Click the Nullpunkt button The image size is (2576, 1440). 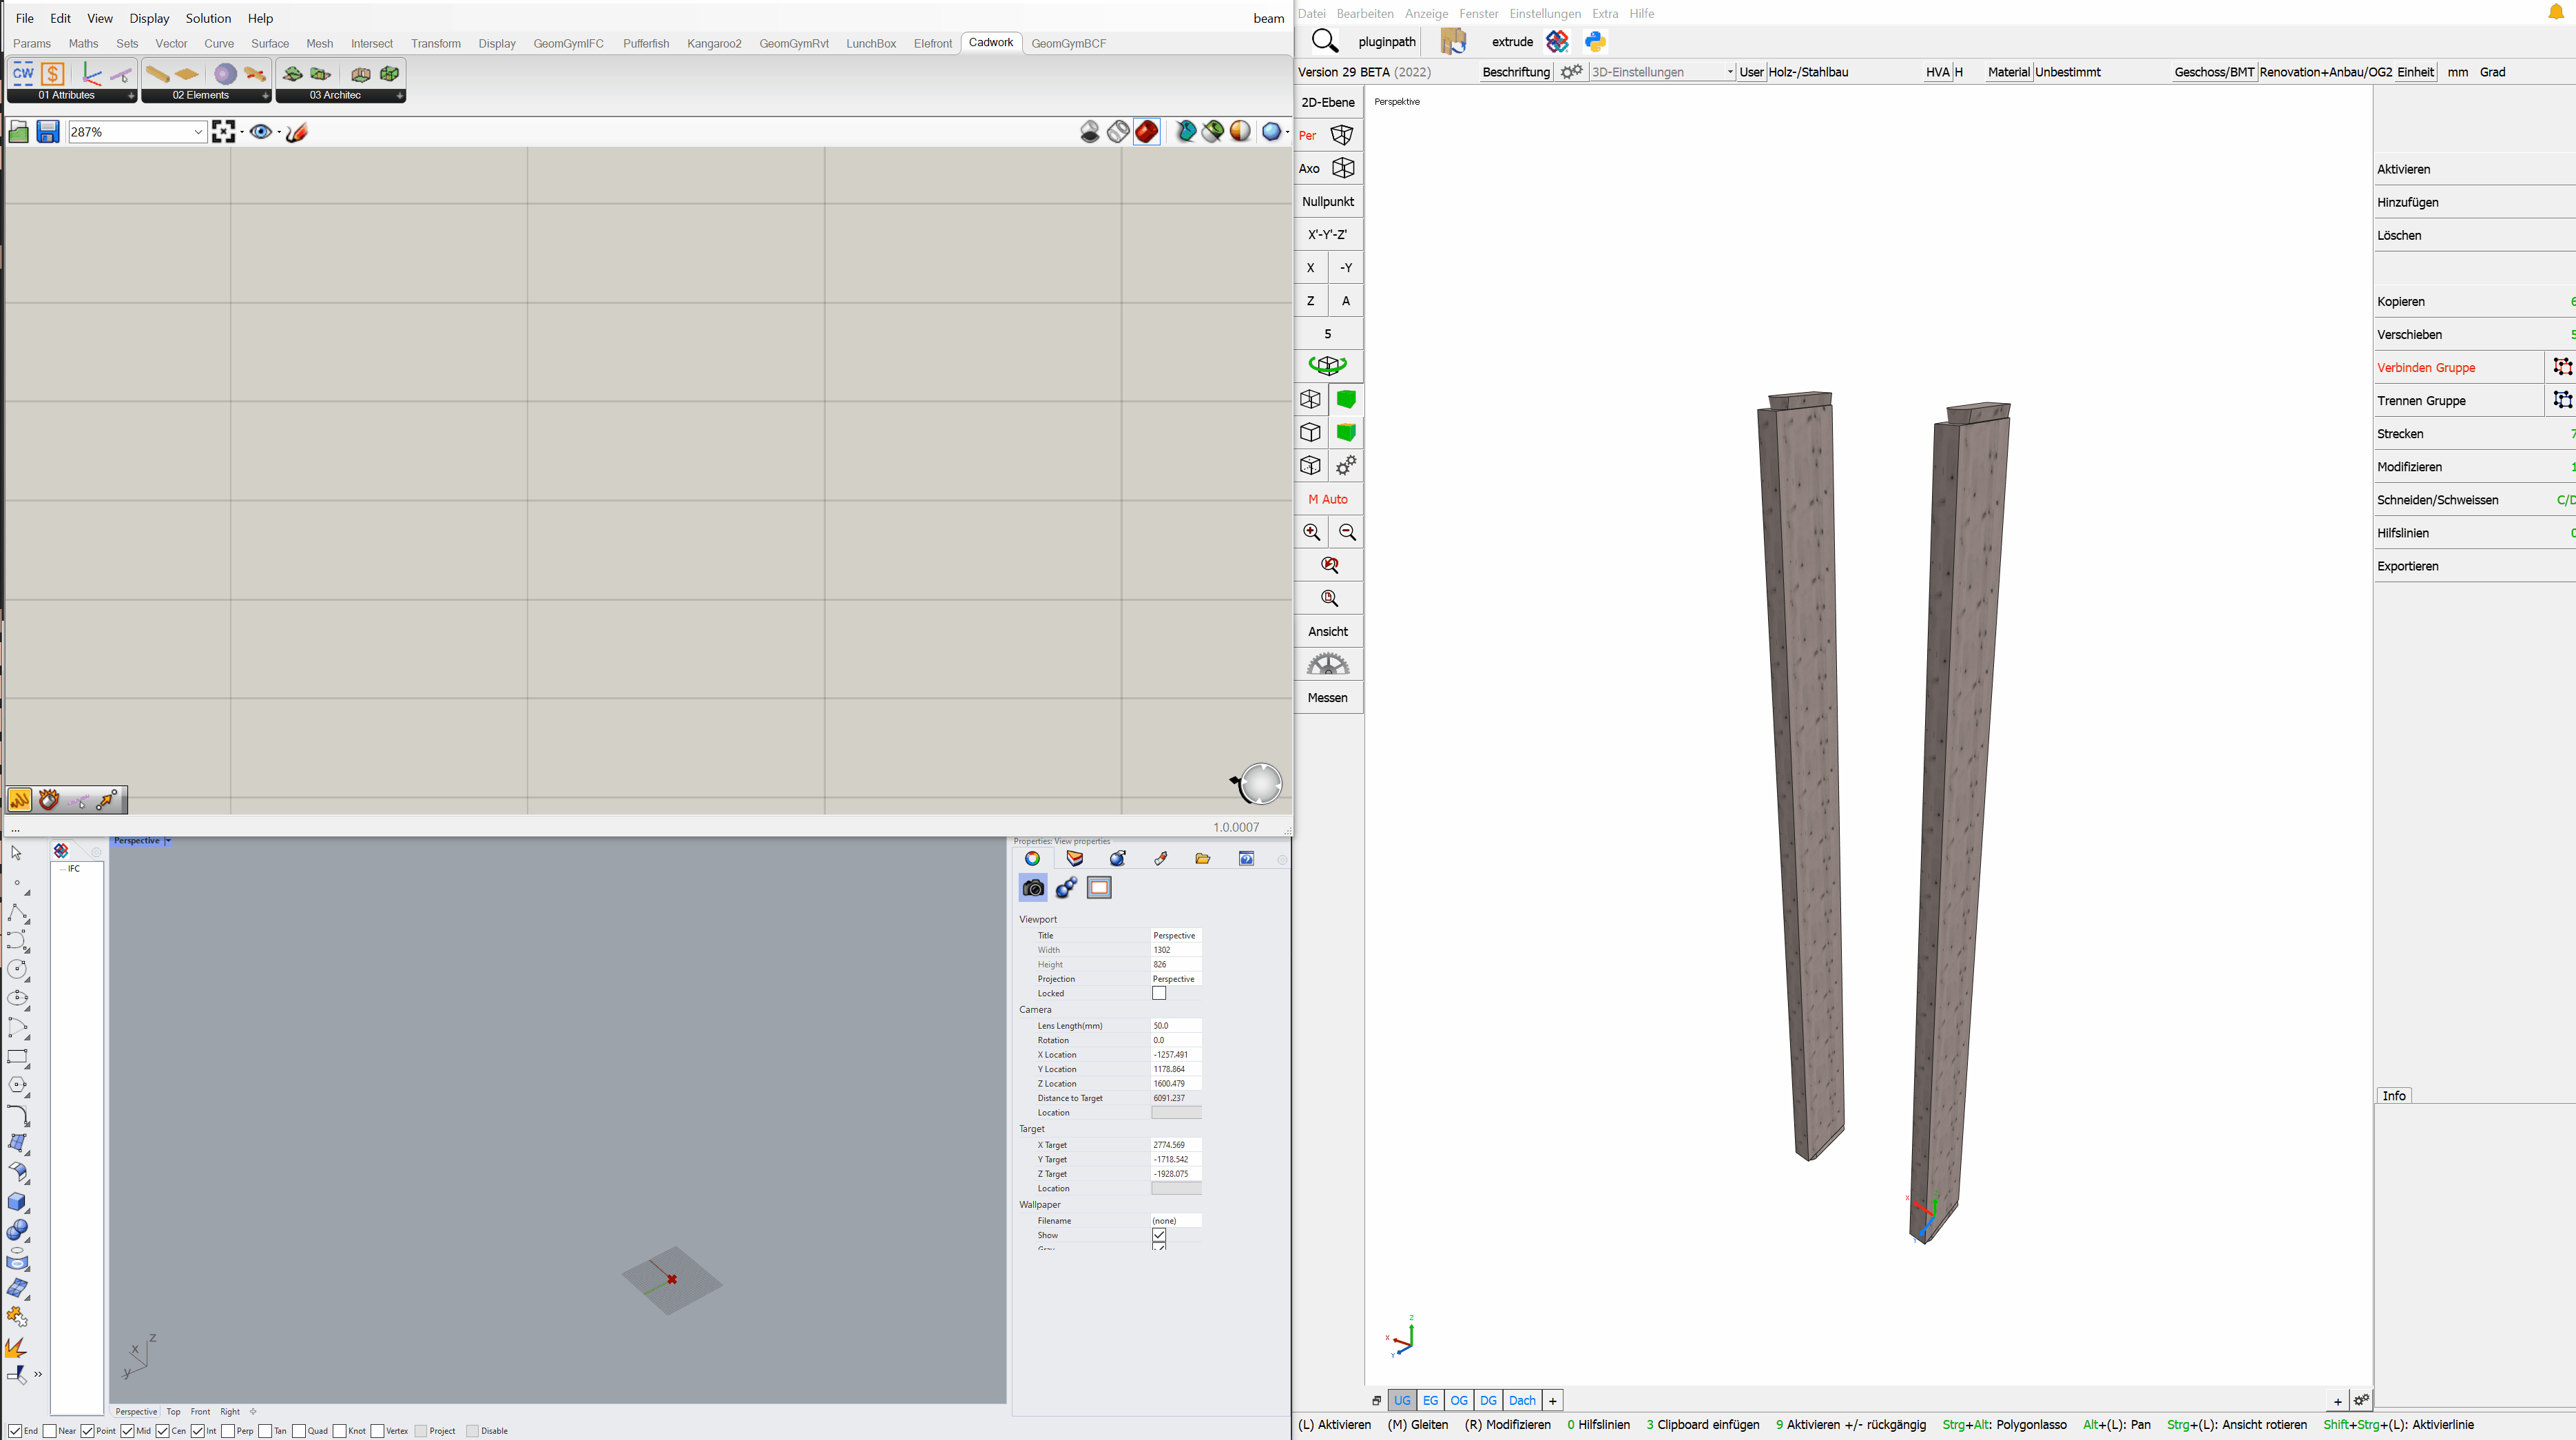point(1328,201)
